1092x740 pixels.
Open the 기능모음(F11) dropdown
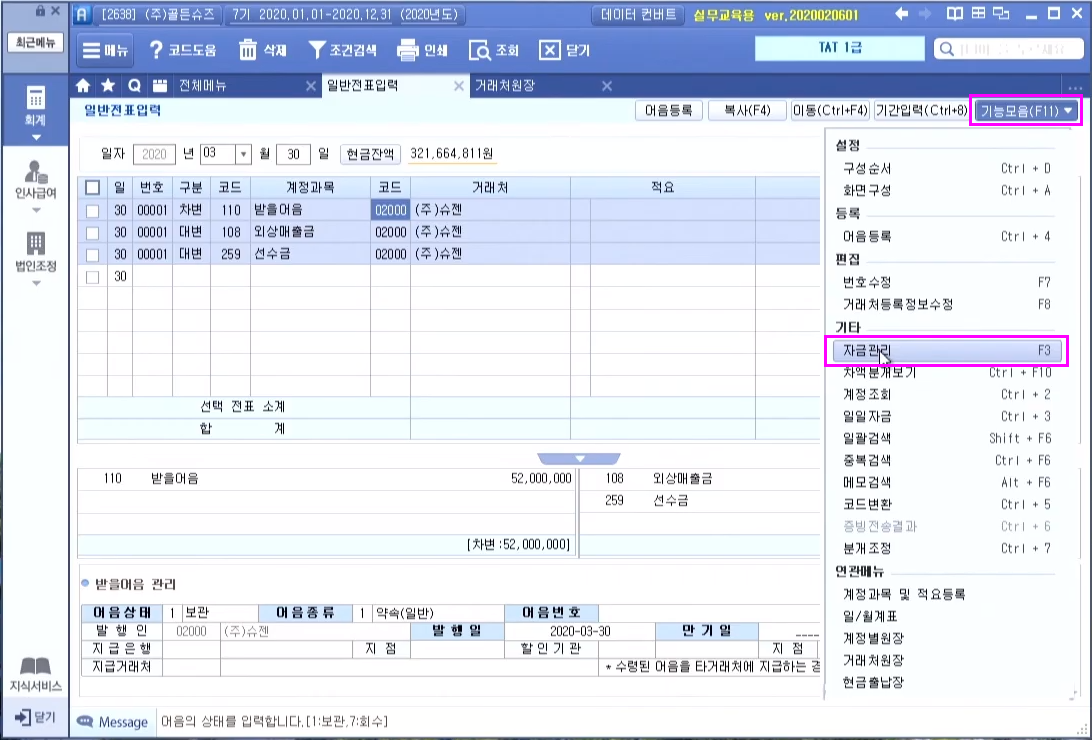pyautogui.click(x=1027, y=111)
